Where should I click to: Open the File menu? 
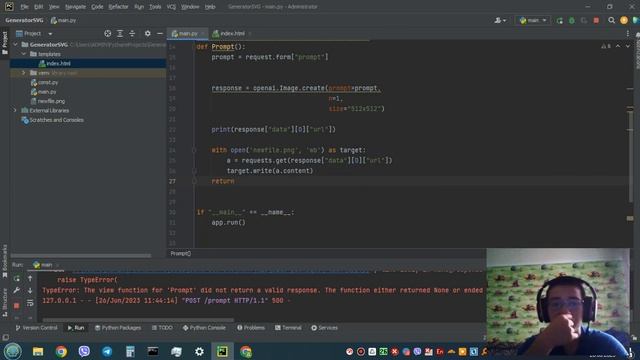[24, 7]
